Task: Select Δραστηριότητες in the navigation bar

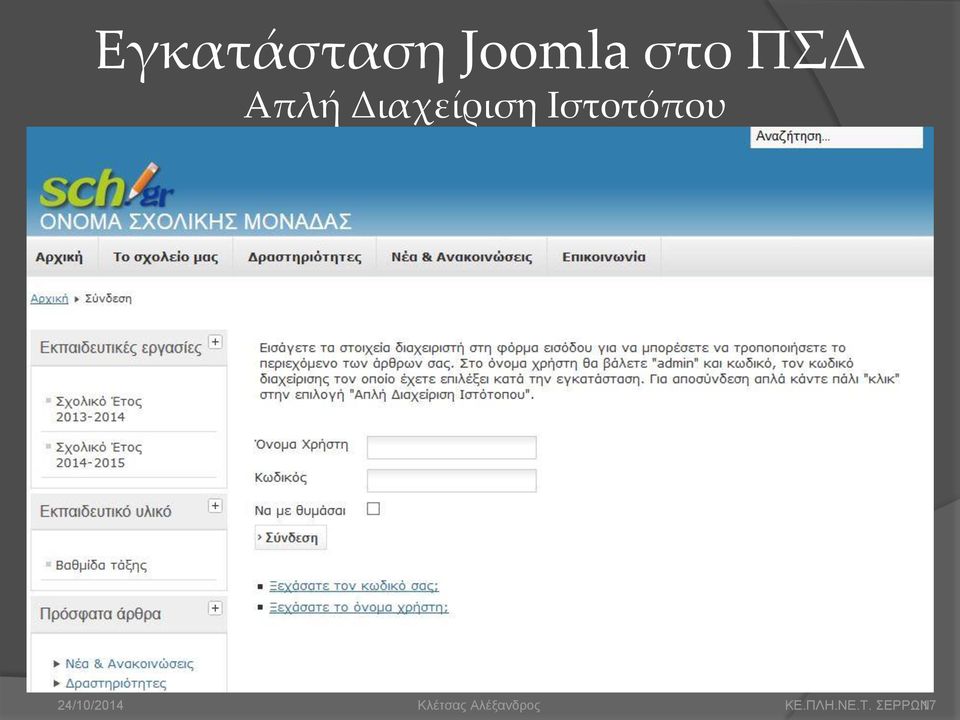Action: click(304, 257)
